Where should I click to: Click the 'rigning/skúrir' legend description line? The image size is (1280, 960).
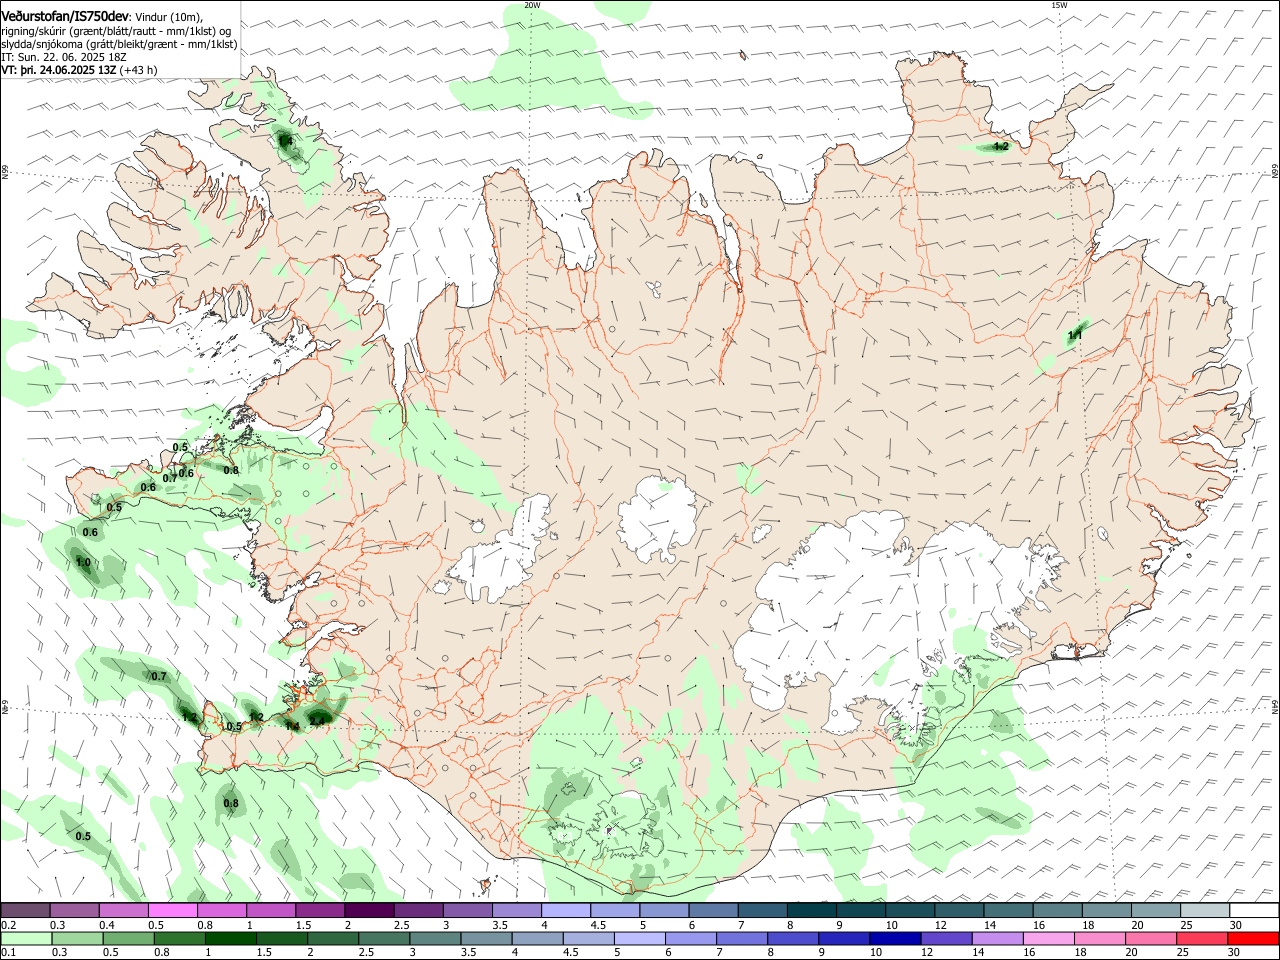[118, 30]
